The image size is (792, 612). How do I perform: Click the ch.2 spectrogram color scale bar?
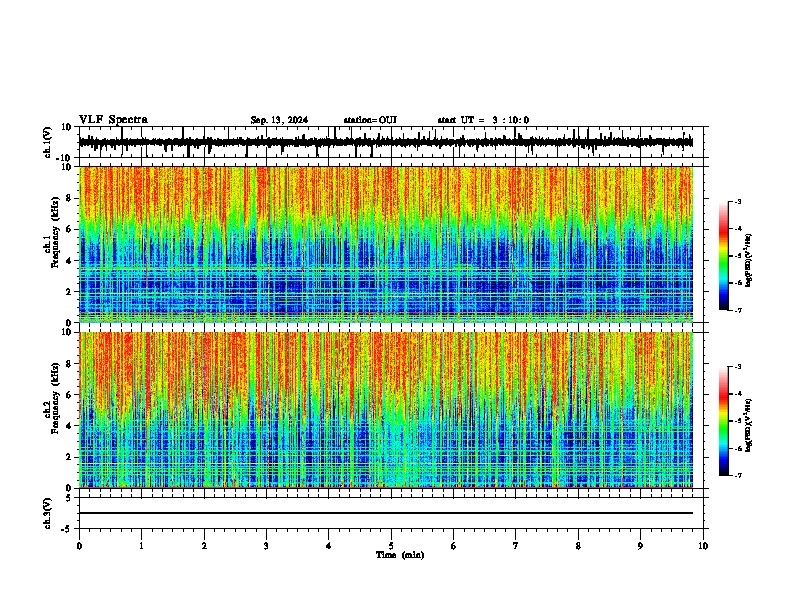pyautogui.click(x=723, y=421)
